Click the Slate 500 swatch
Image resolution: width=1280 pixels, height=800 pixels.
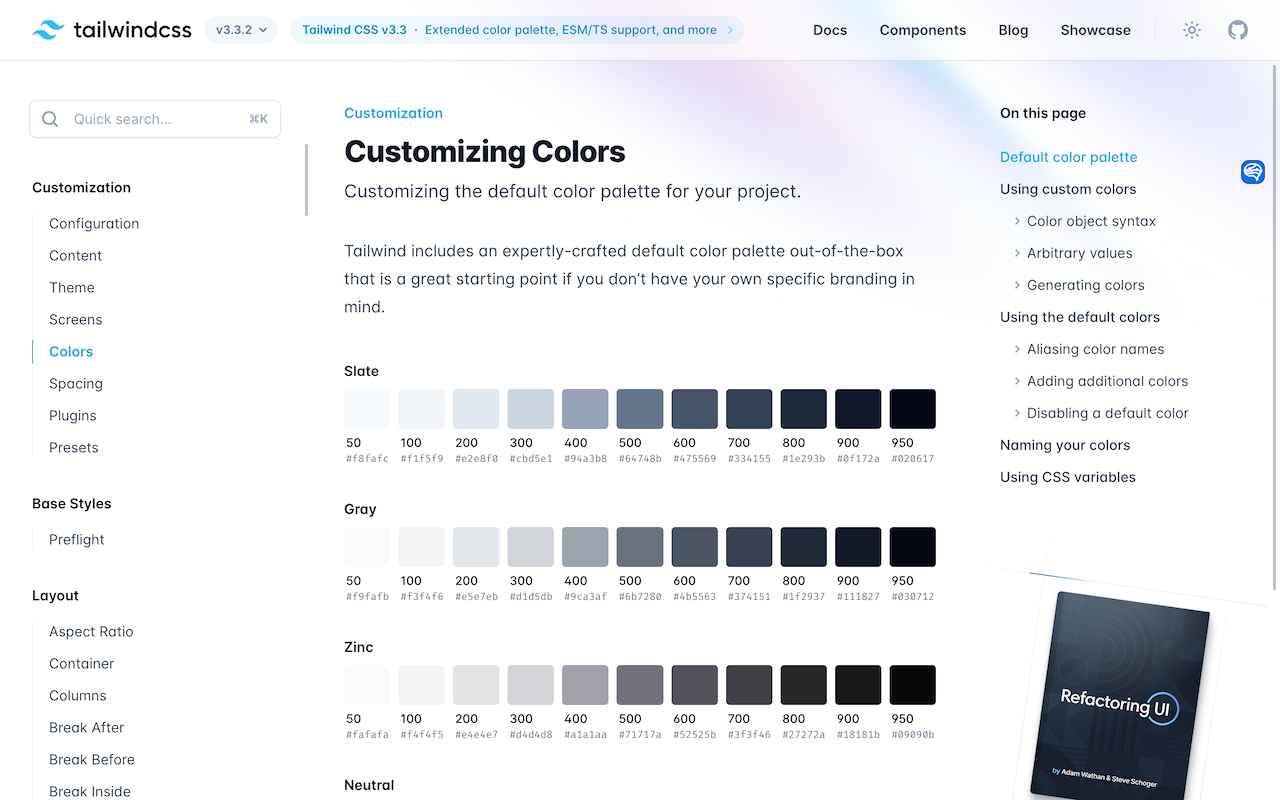[640, 409]
